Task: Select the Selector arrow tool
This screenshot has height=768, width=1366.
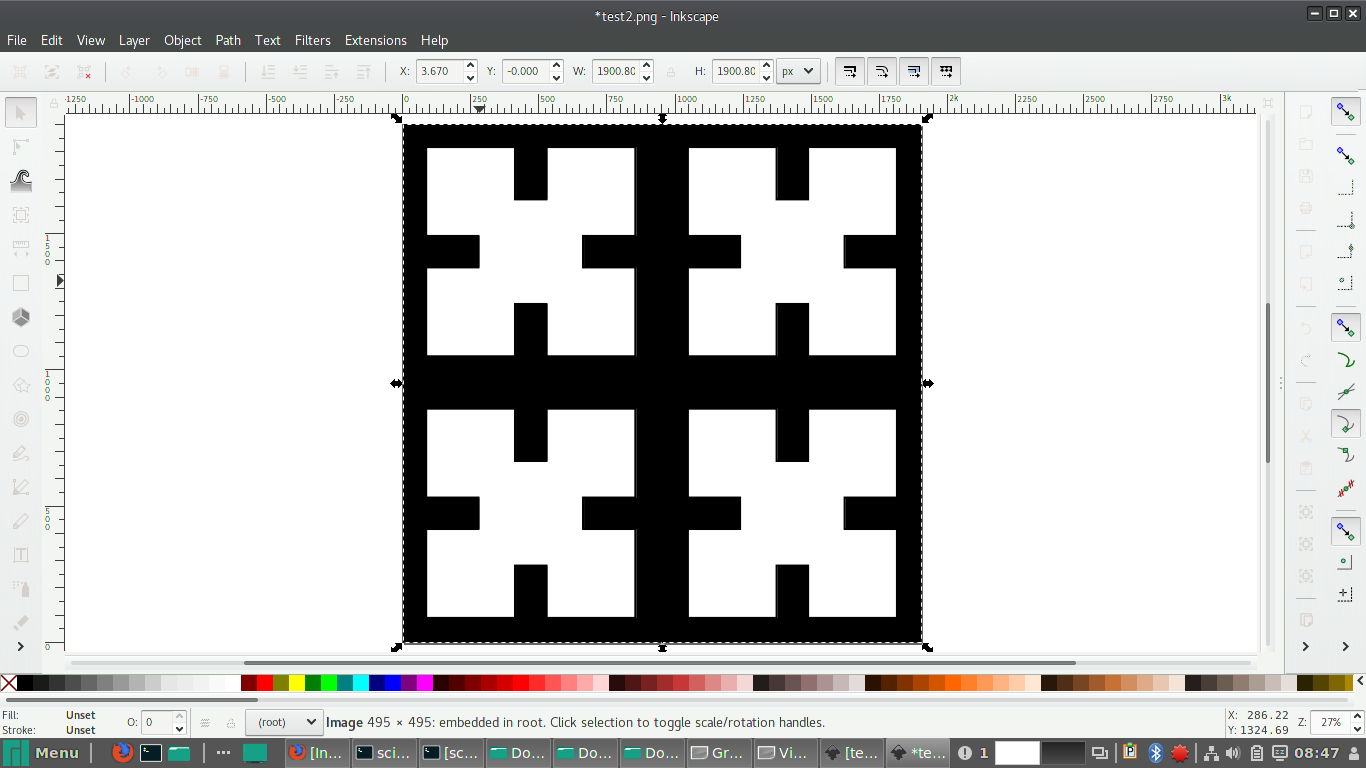Action: tap(21, 112)
